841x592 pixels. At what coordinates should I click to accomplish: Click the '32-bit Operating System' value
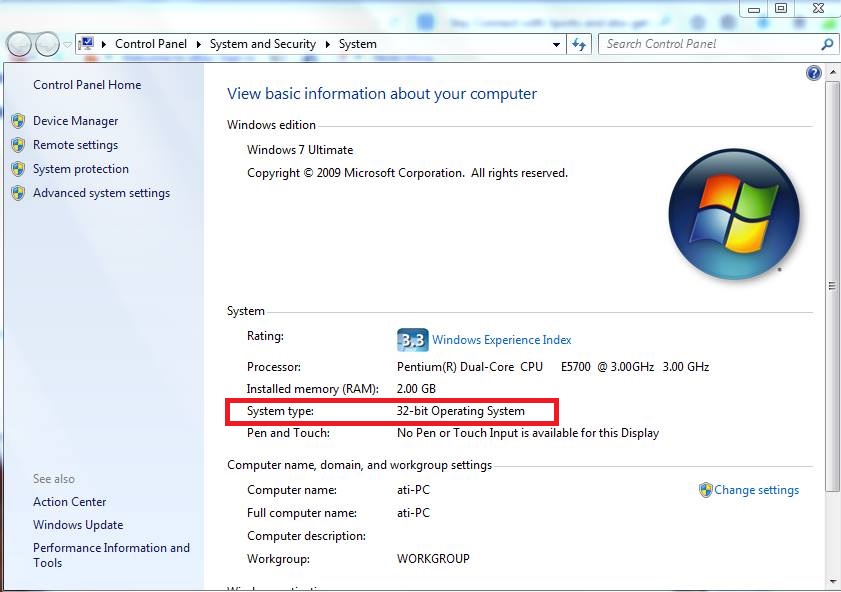pos(461,411)
